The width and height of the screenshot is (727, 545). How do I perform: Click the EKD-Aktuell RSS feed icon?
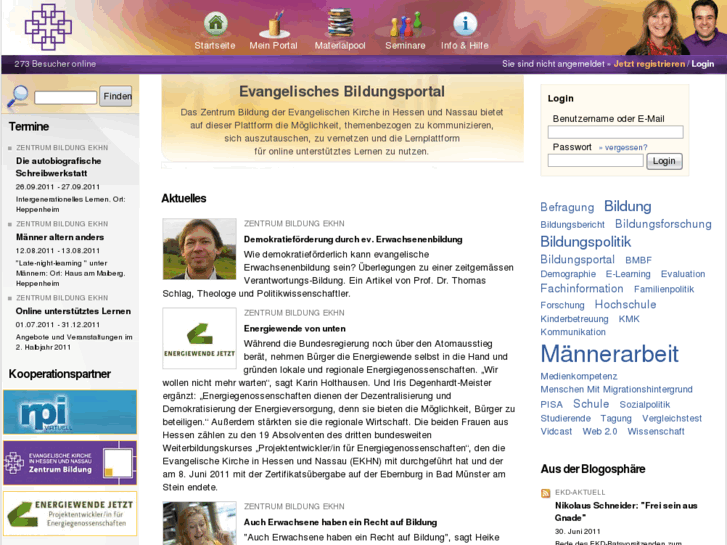(x=546, y=493)
